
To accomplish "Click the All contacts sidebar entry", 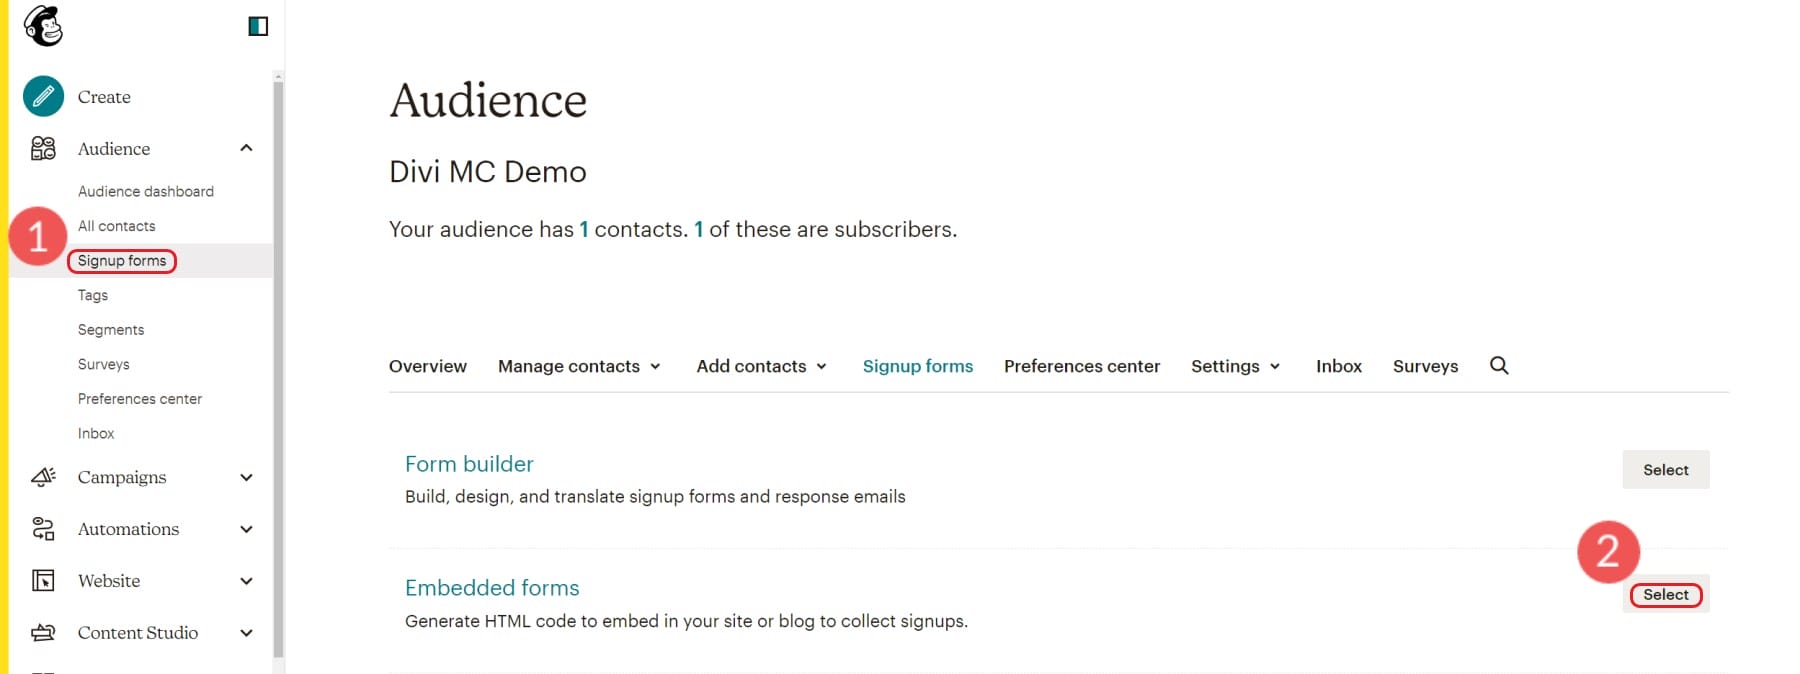I will [x=117, y=225].
